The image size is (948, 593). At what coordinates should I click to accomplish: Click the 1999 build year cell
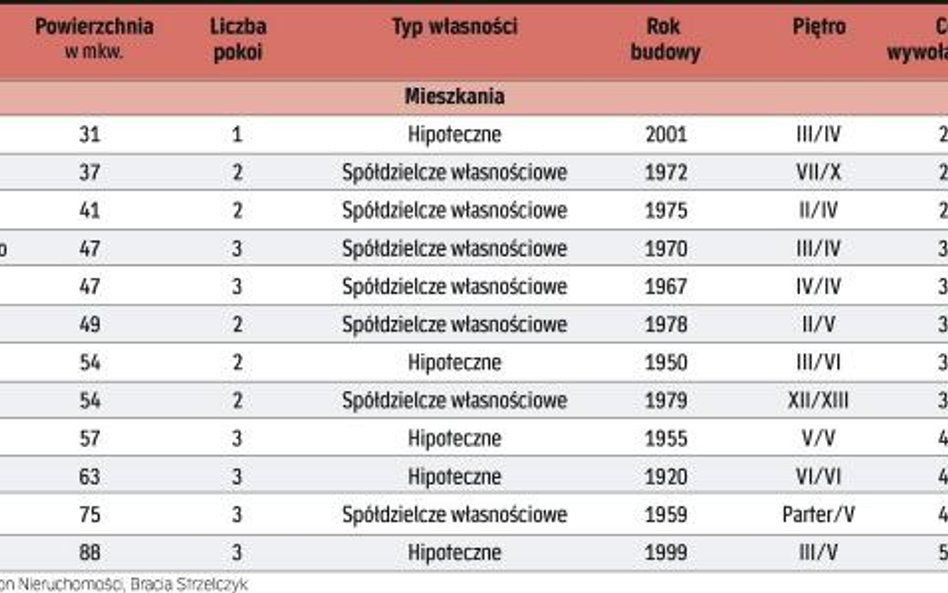tap(666, 552)
